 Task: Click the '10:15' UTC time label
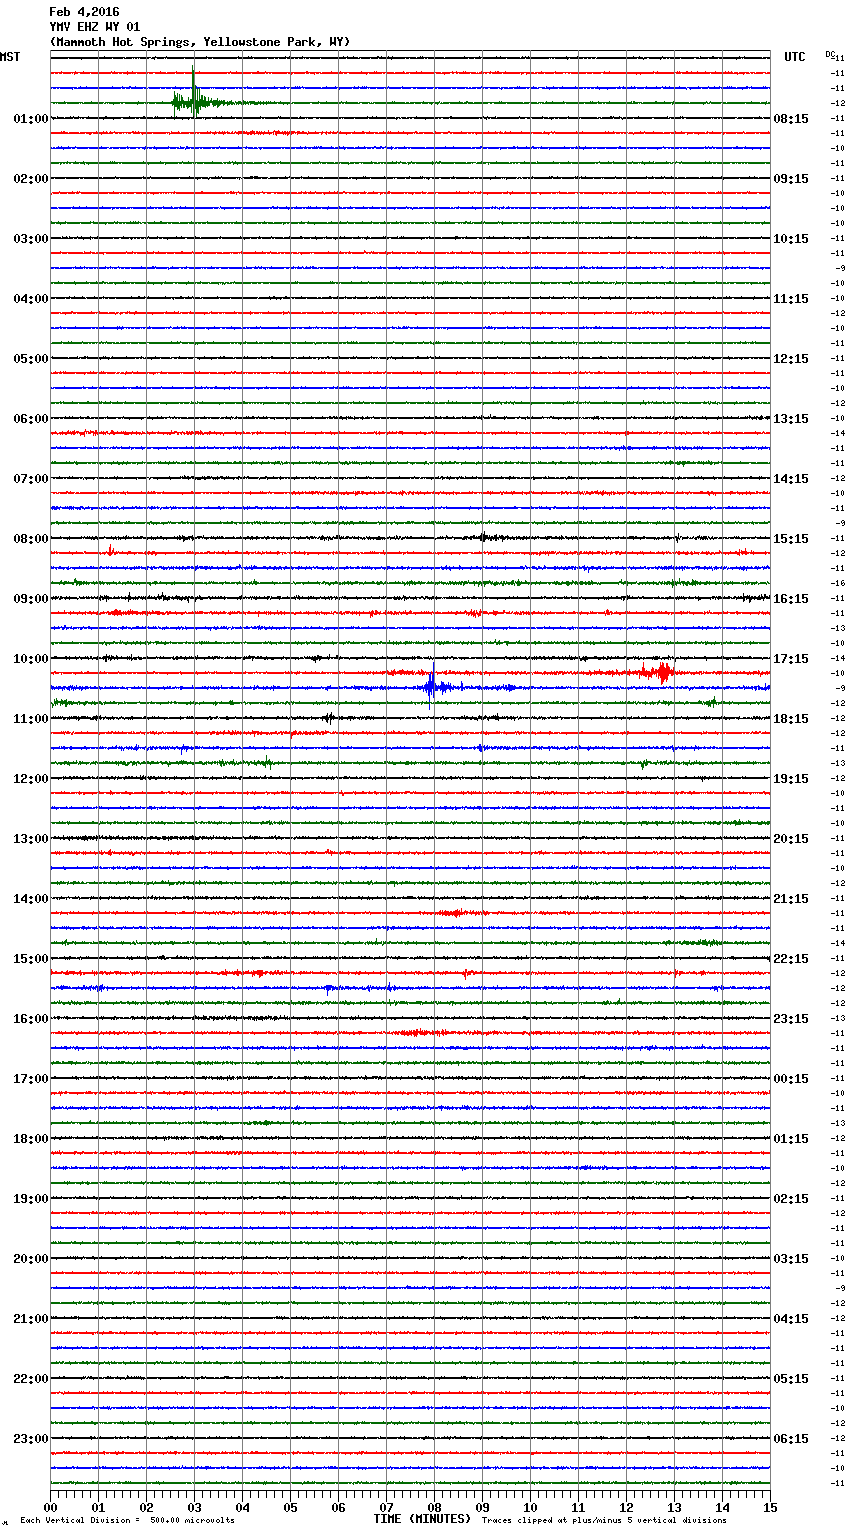click(791, 239)
